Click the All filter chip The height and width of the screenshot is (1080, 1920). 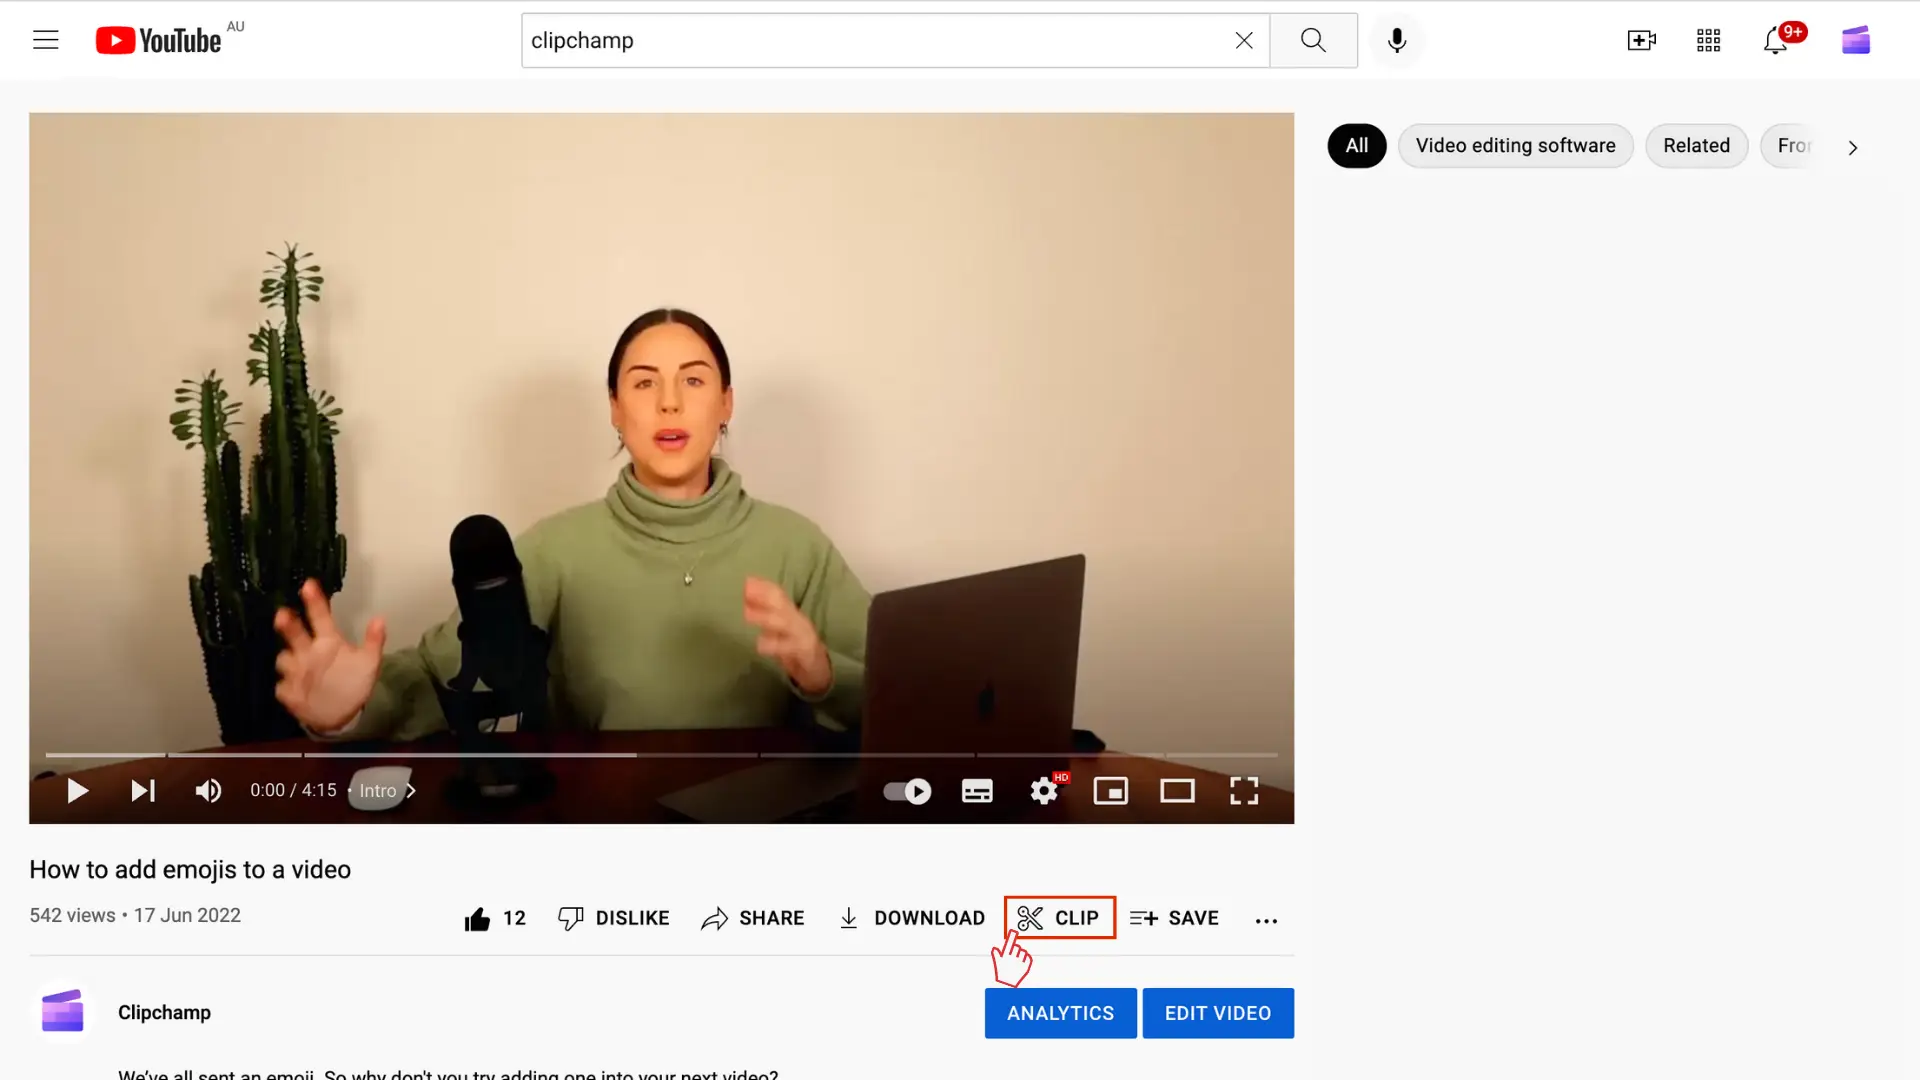click(1357, 145)
